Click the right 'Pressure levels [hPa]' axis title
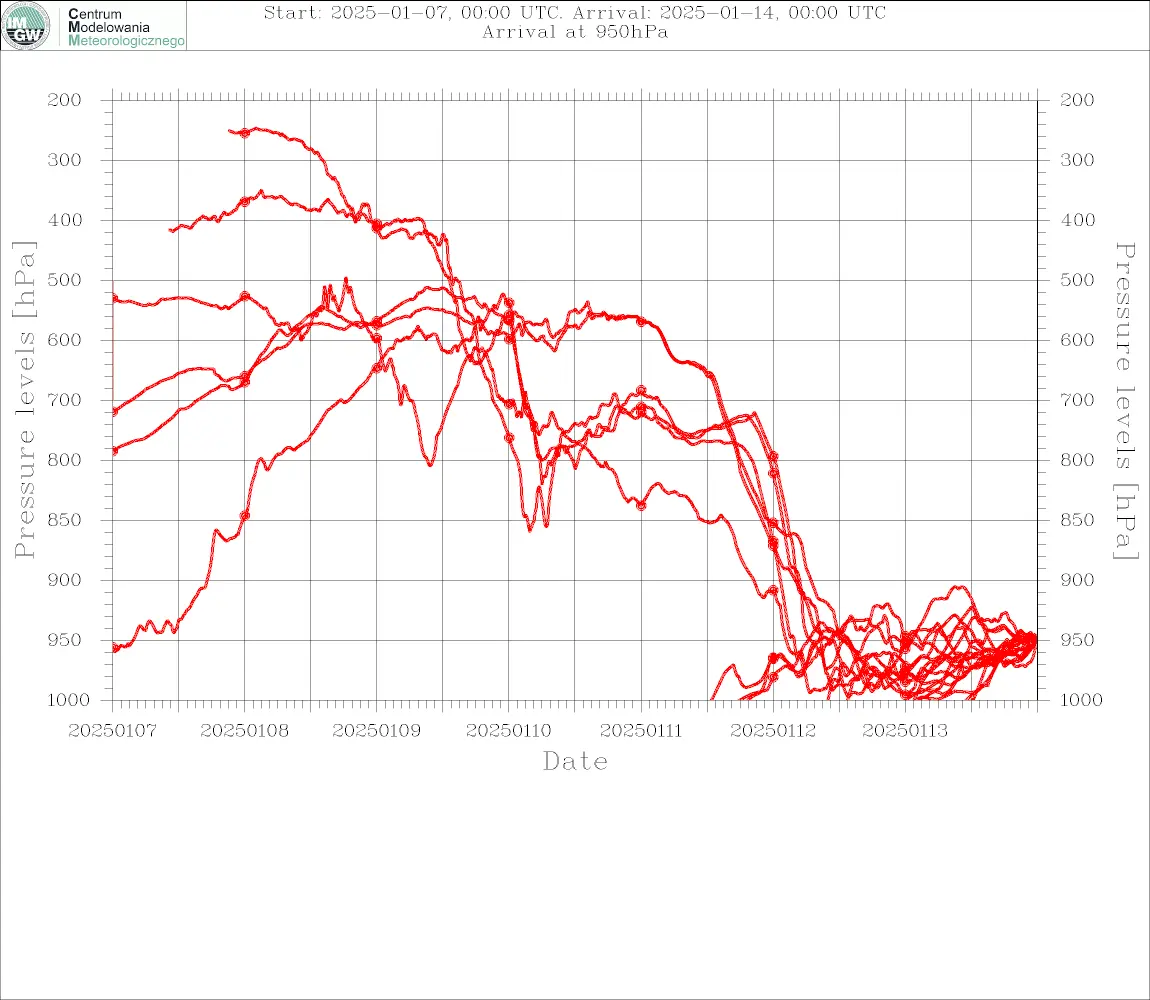This screenshot has height=1000, width=1150. (x=1126, y=401)
